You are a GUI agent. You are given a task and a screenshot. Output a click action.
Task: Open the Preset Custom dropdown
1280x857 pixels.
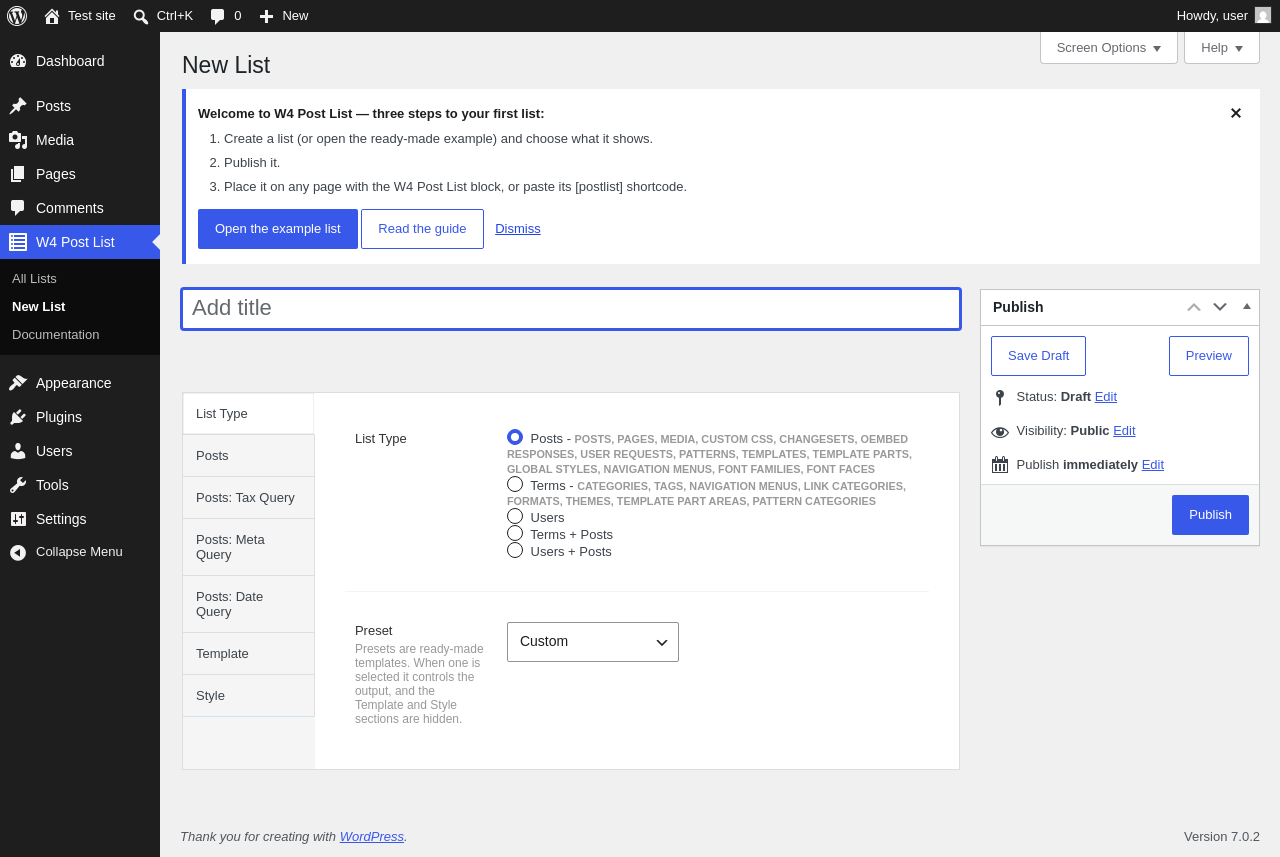tap(593, 642)
